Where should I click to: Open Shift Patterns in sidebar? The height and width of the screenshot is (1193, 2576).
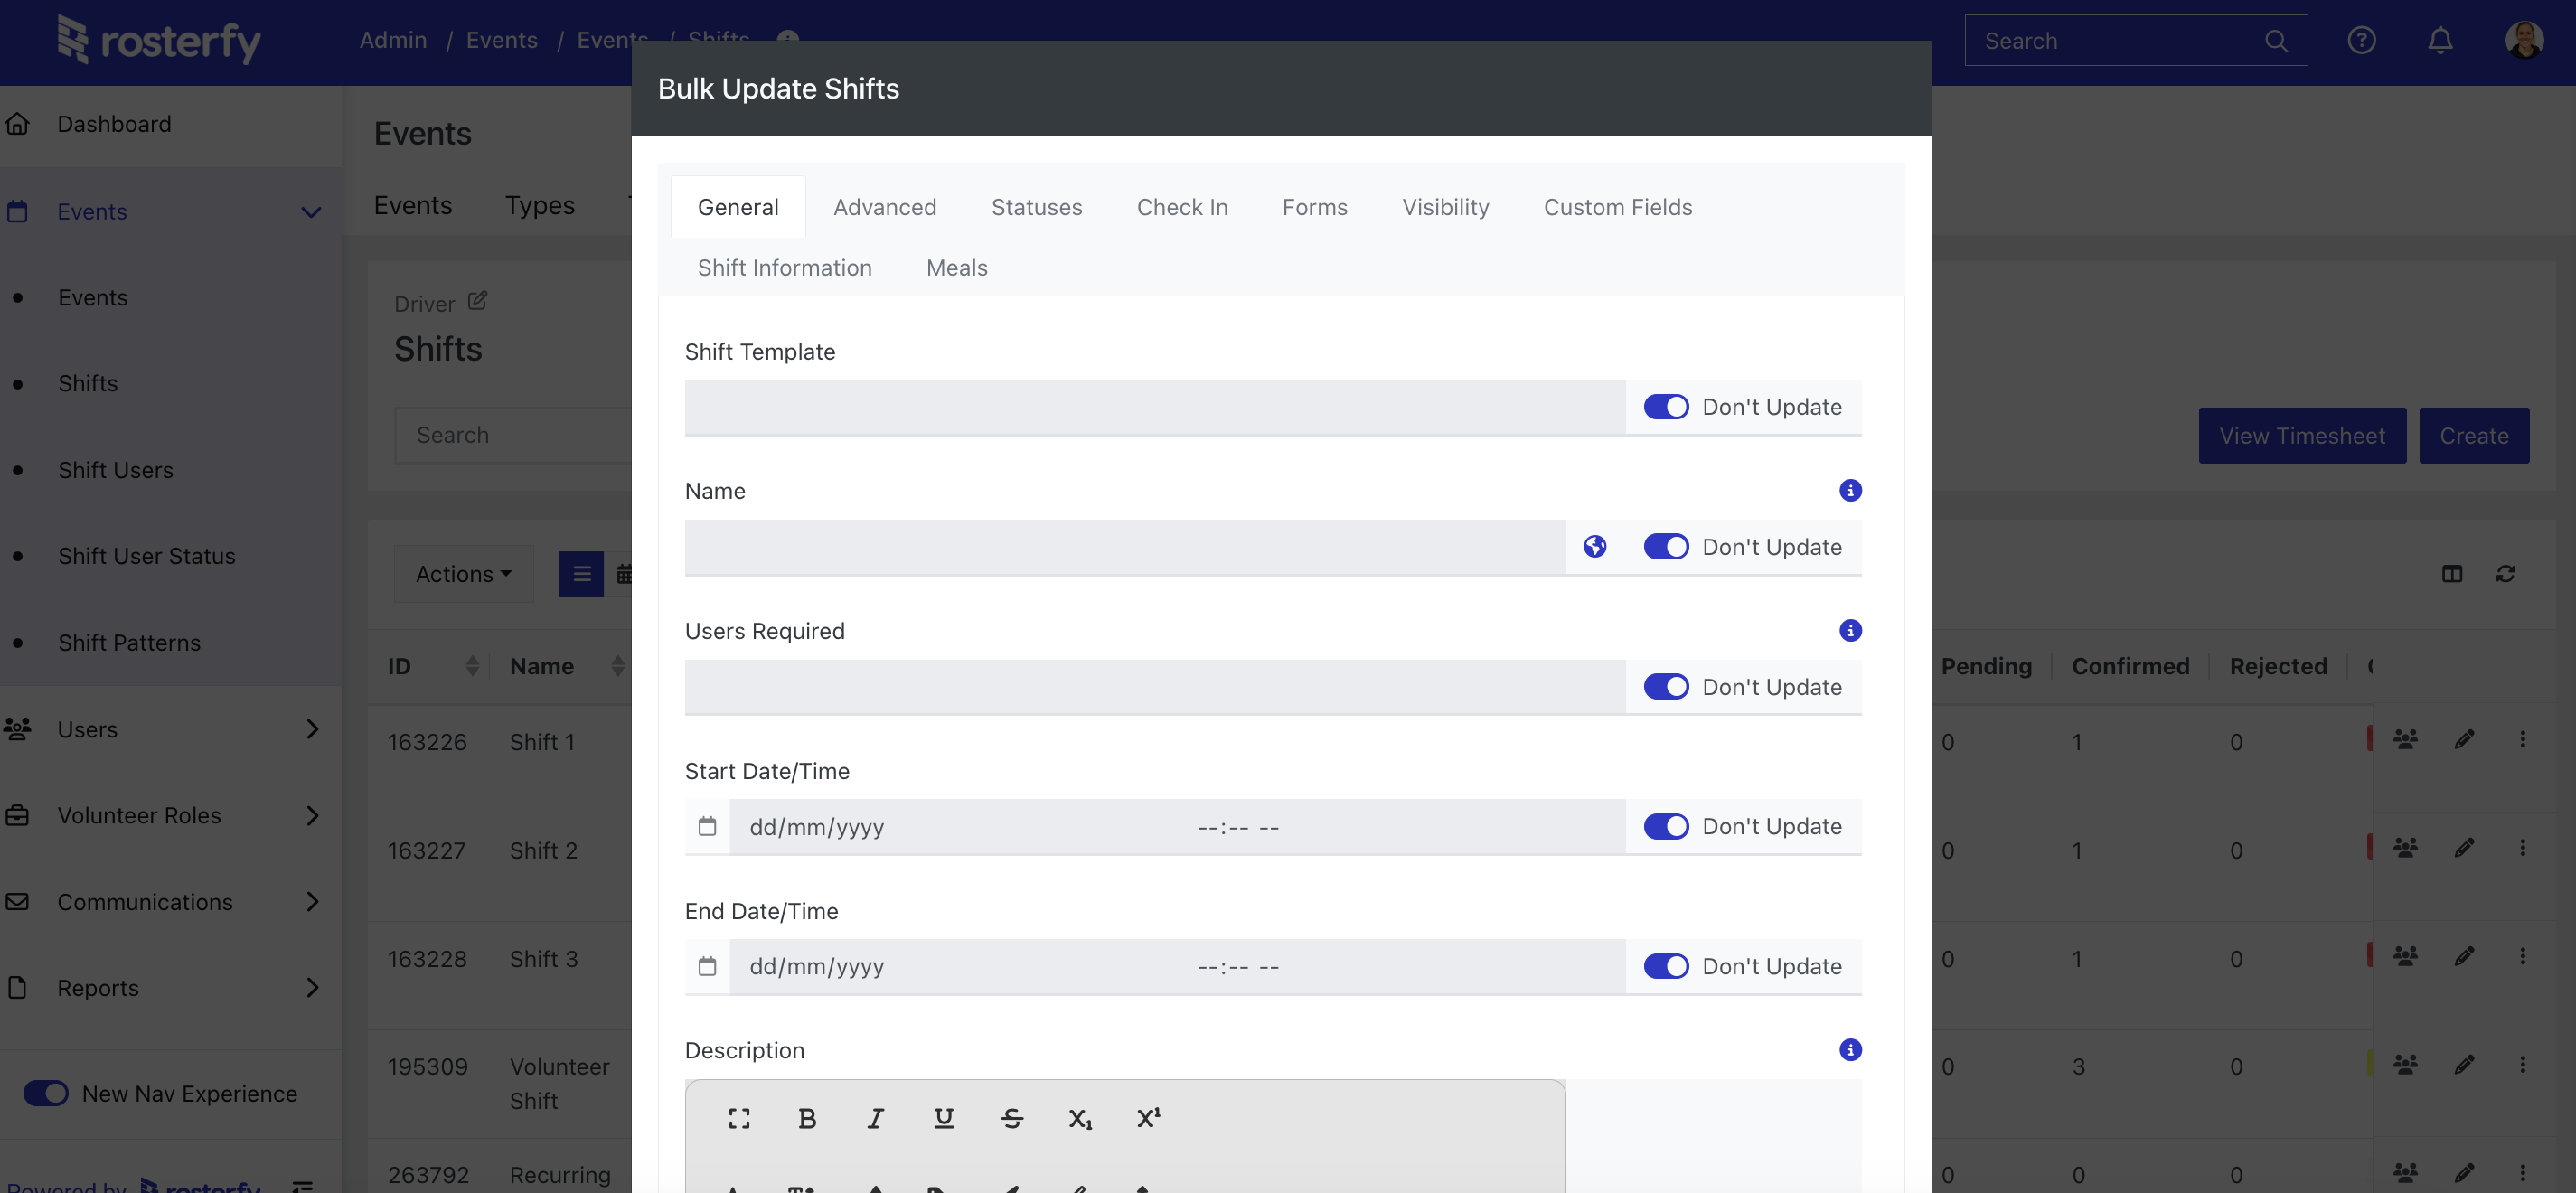tap(129, 643)
